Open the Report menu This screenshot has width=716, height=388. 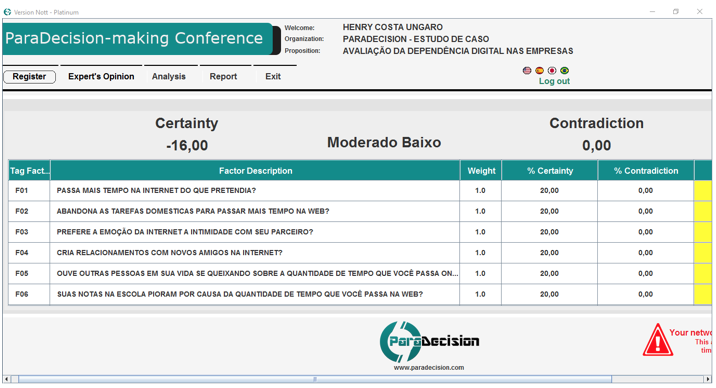click(223, 77)
